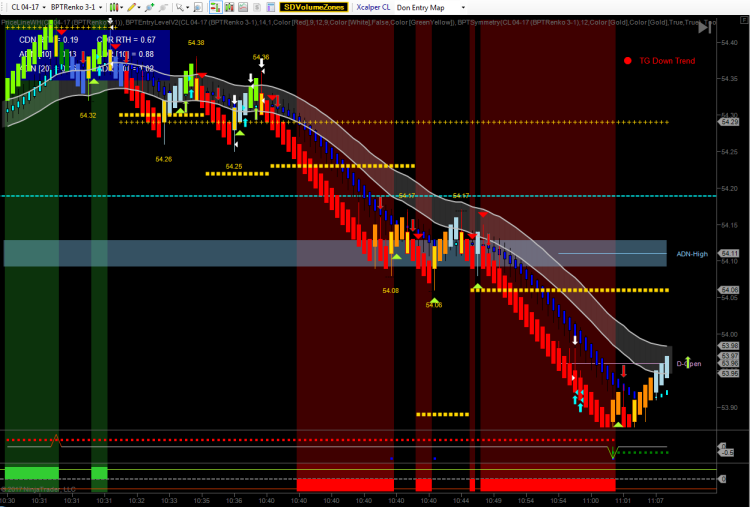Screen dimensions: 750x507
Task: Open the BPTRenko 3-1 bar type dropdown
Action: coord(76,7)
